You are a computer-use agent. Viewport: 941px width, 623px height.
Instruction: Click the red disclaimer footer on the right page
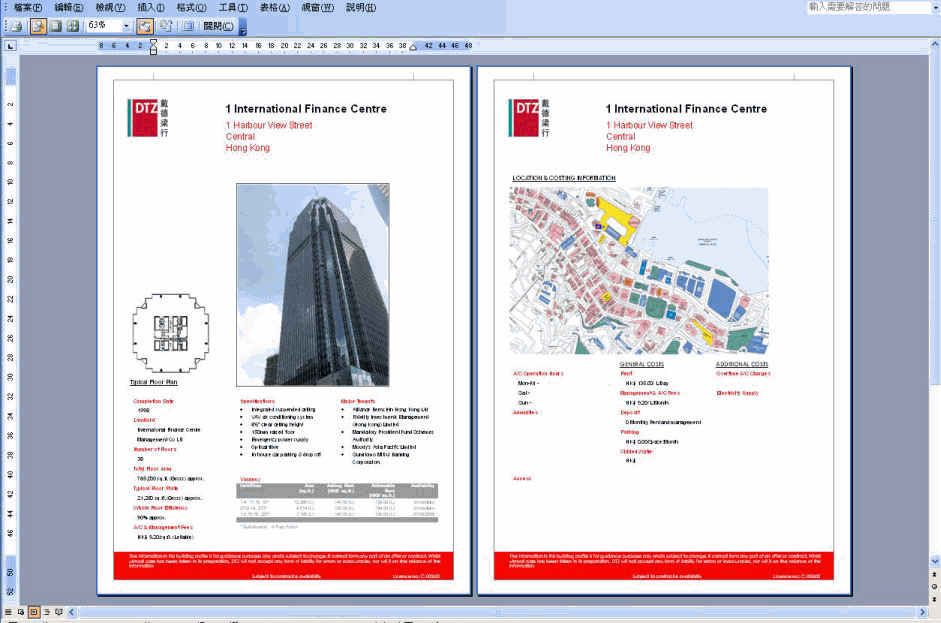(x=664, y=566)
